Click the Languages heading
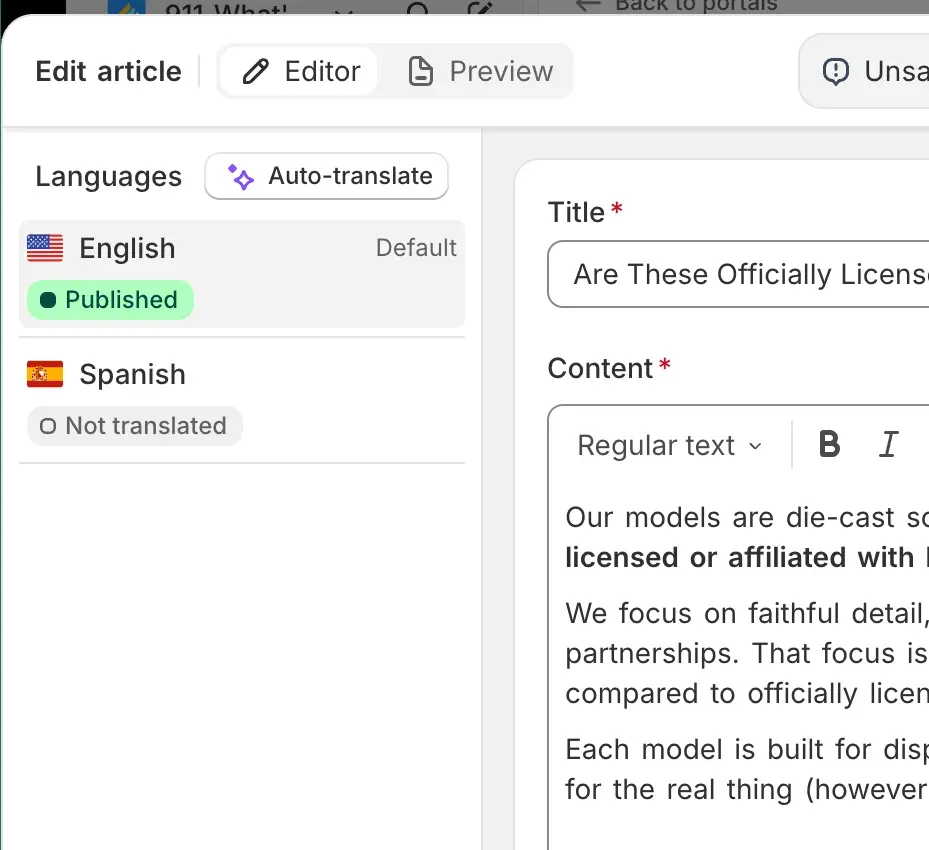The height and width of the screenshot is (850, 929). pos(108,177)
